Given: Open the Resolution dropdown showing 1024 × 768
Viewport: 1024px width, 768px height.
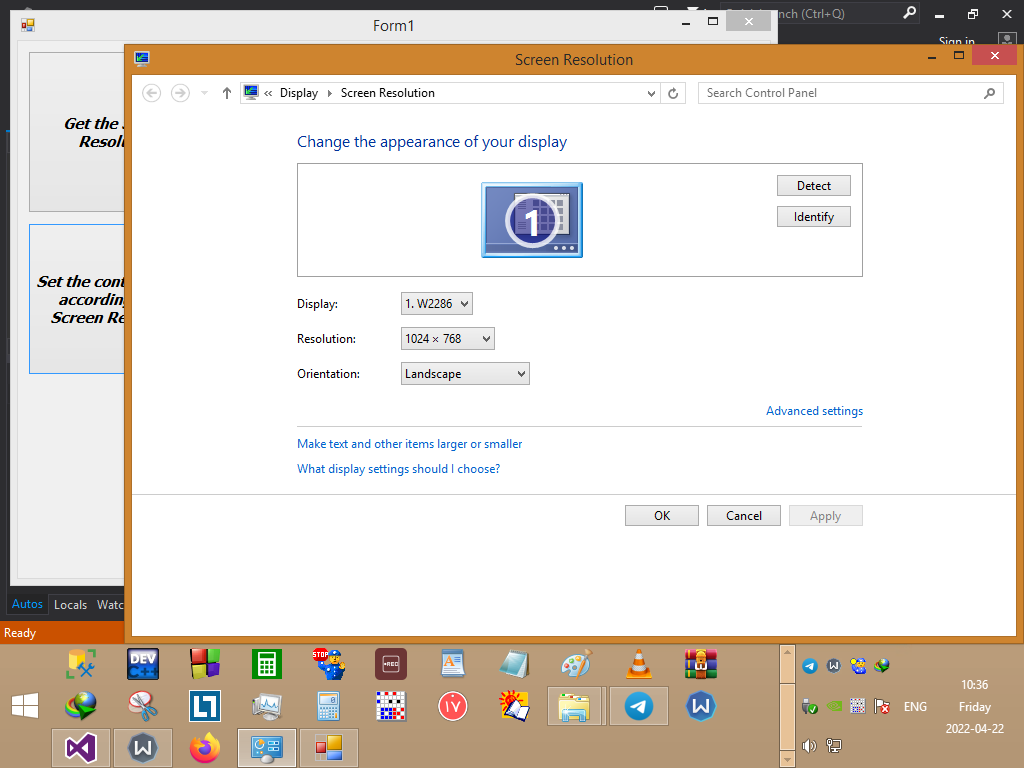Looking at the screenshot, I should point(448,339).
